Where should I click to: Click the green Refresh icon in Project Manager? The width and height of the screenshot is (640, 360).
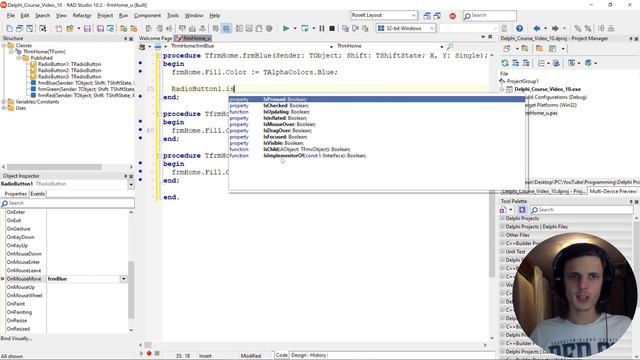click(x=505, y=63)
